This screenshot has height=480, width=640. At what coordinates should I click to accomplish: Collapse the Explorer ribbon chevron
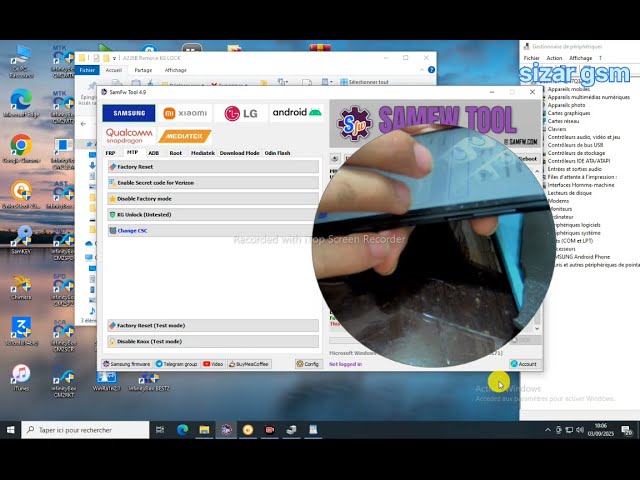pyautogui.click(x=422, y=70)
